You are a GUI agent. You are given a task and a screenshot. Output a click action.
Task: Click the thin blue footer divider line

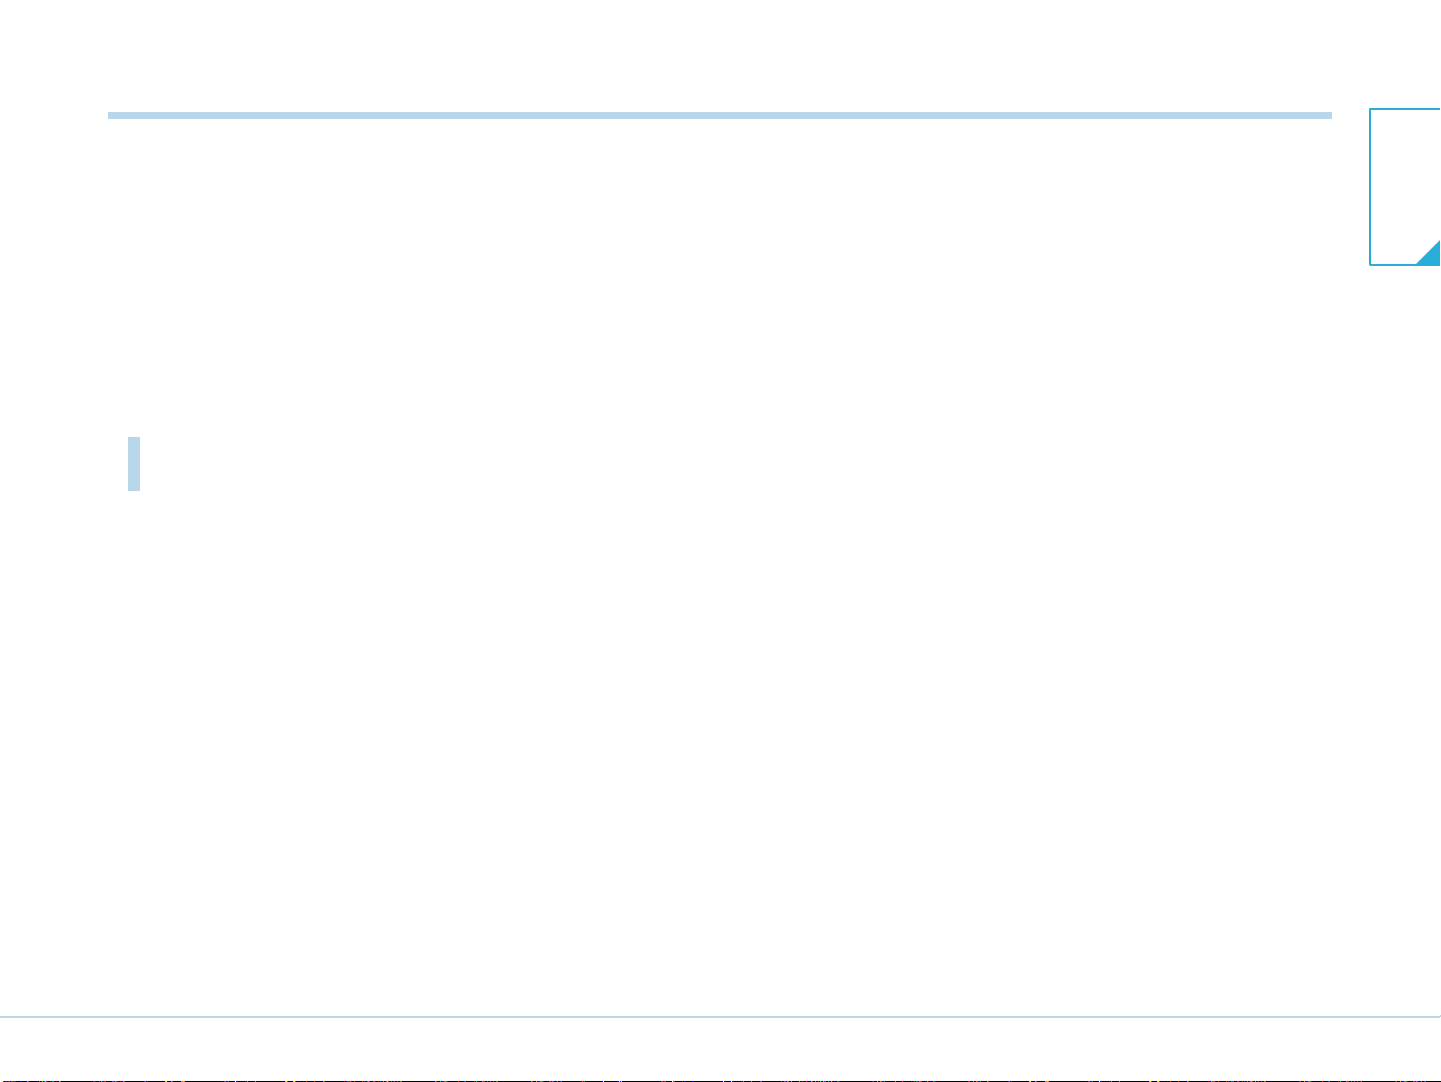pos(720,1017)
